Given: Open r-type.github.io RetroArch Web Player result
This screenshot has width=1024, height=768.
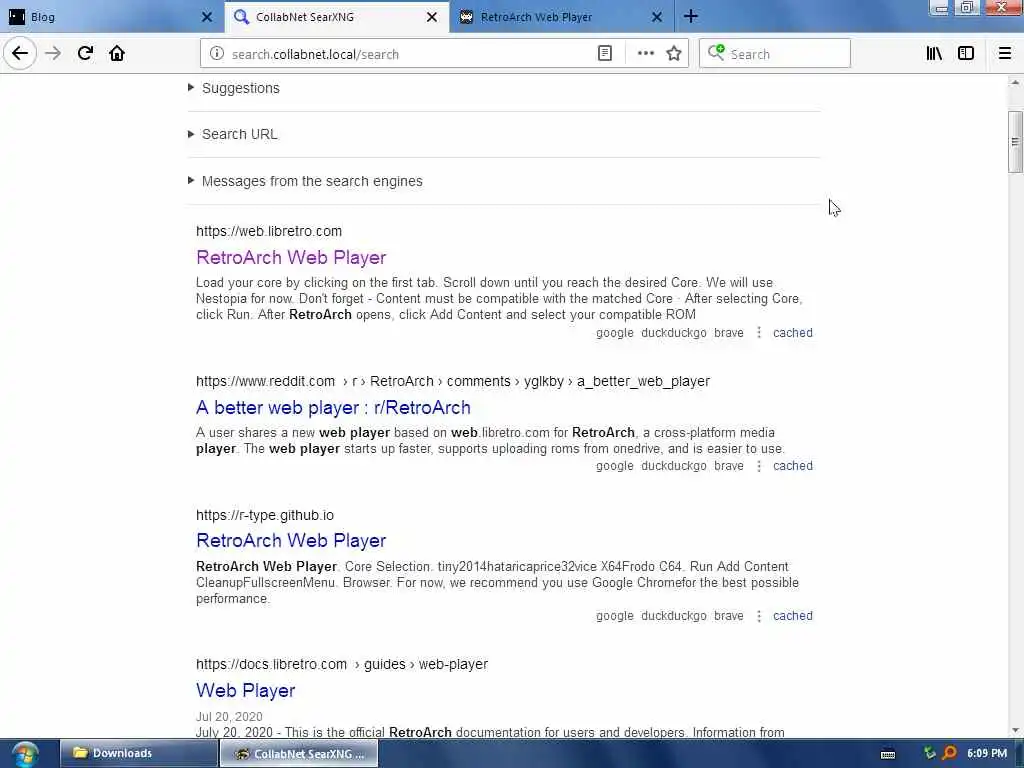Looking at the screenshot, I should point(291,541).
